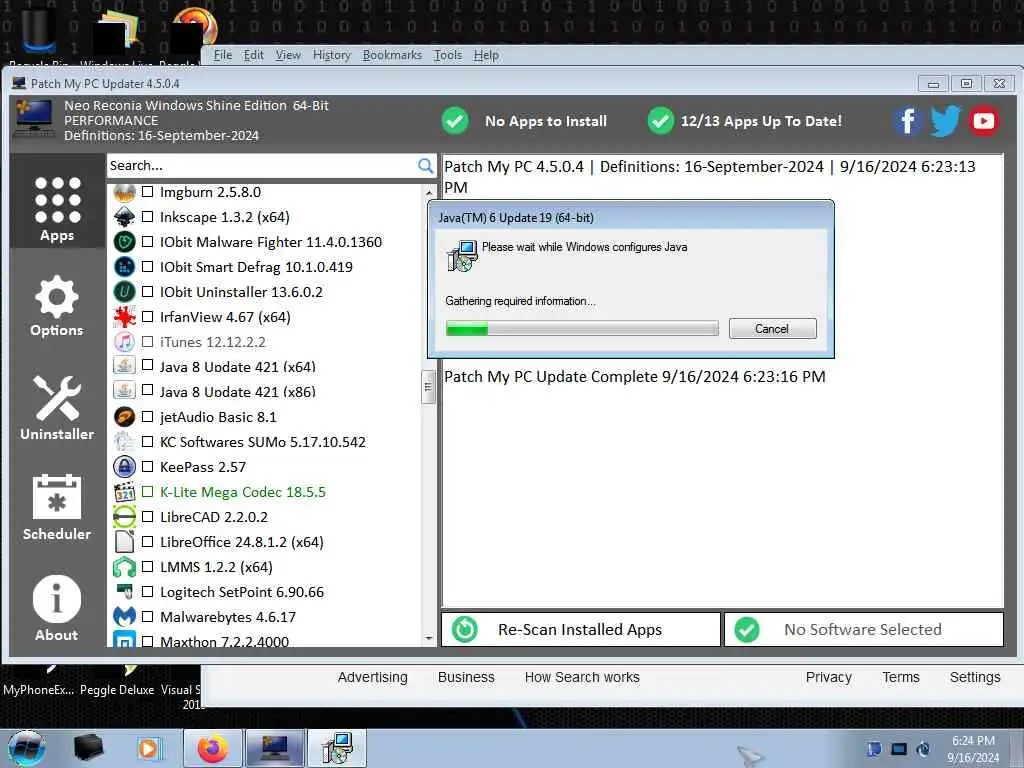1024x768 pixels.
Task: Click the search magnifier icon
Action: (425, 166)
